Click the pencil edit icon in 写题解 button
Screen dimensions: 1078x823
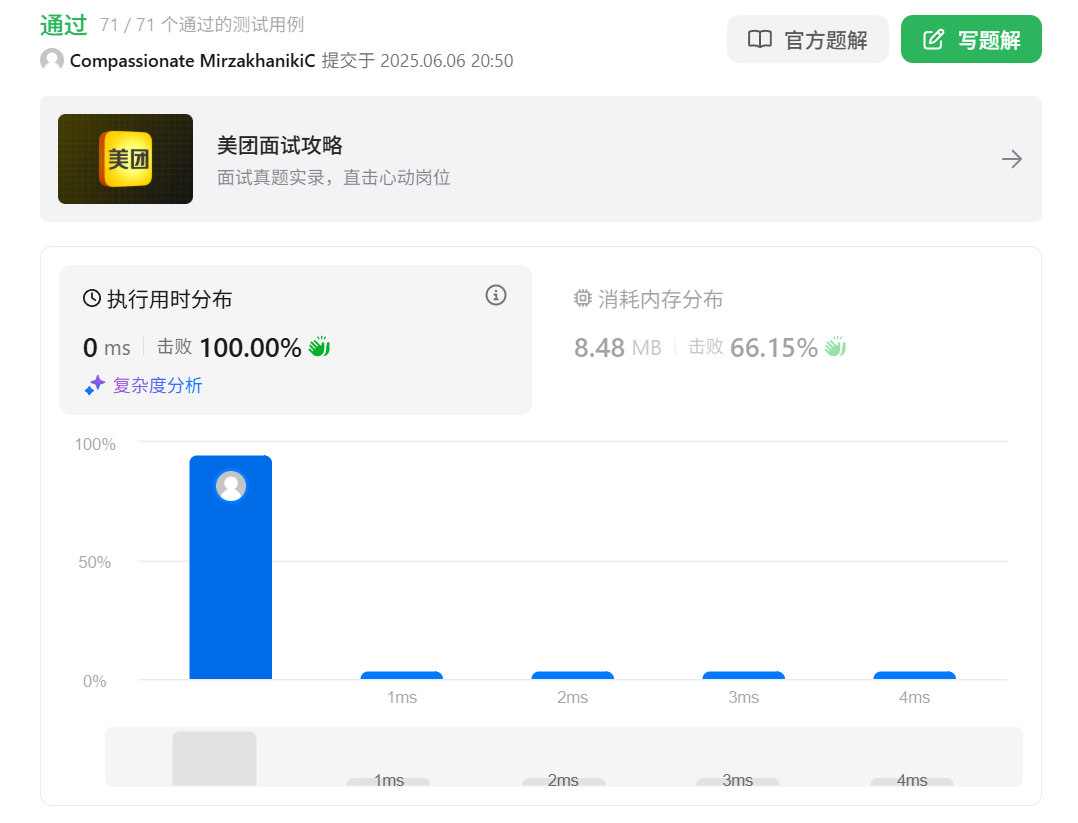(933, 39)
